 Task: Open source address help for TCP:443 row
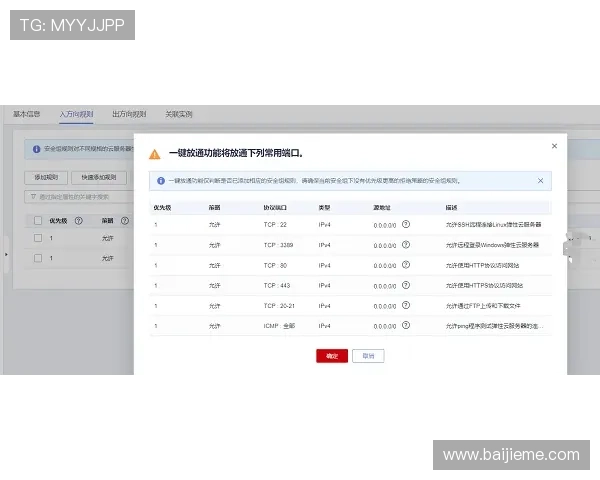406,285
